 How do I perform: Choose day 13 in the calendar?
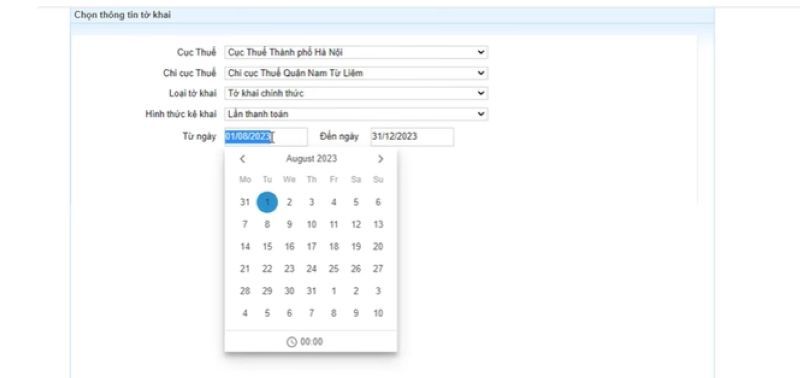(378, 224)
